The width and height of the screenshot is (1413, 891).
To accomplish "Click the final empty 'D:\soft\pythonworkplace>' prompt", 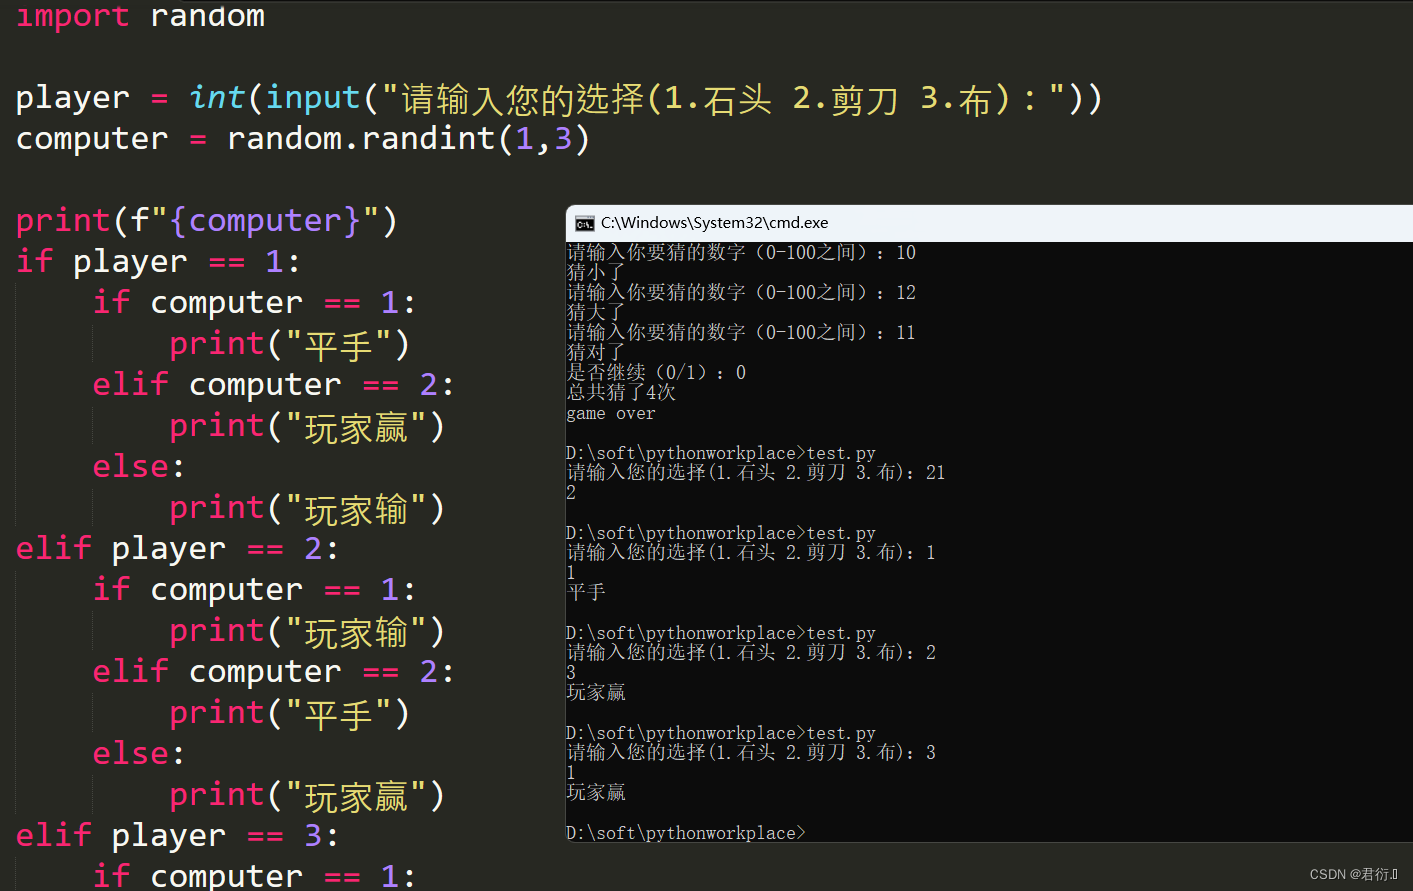I will (x=685, y=833).
